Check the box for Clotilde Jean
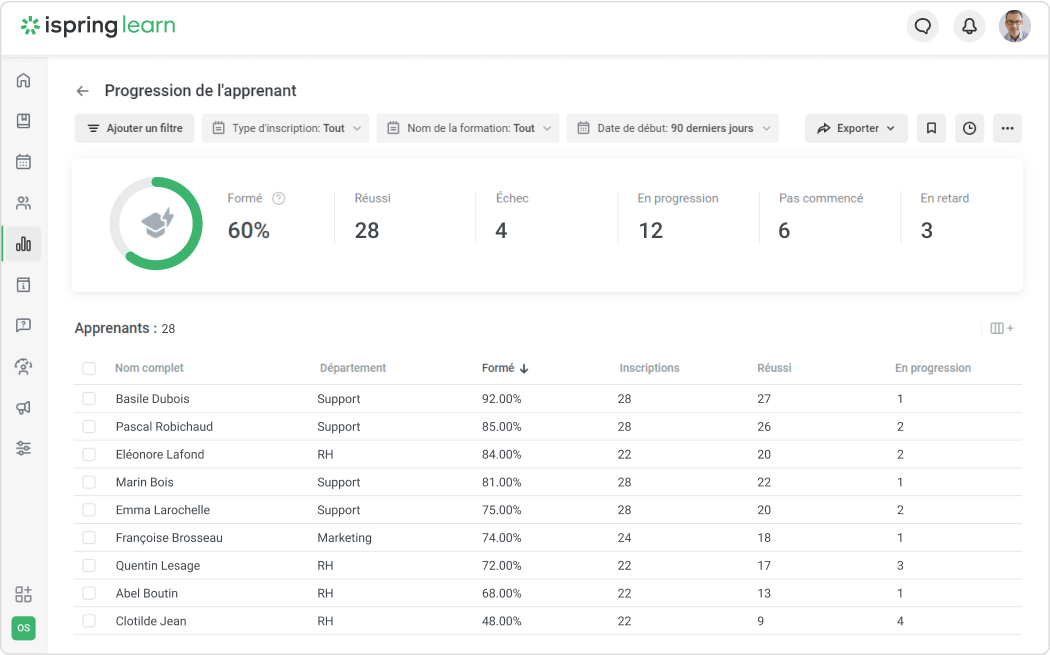 [89, 621]
